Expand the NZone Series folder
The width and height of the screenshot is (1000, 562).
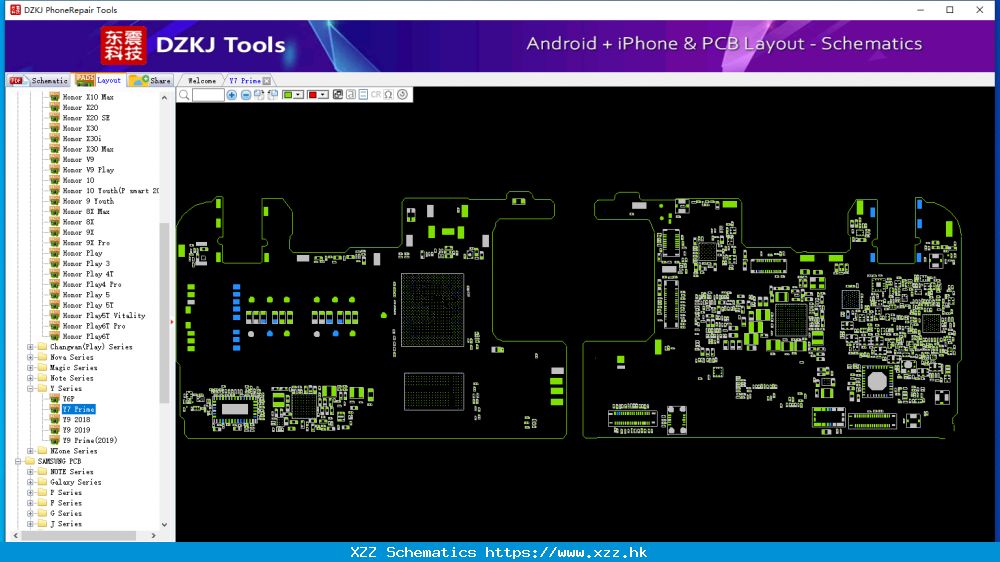click(31, 451)
